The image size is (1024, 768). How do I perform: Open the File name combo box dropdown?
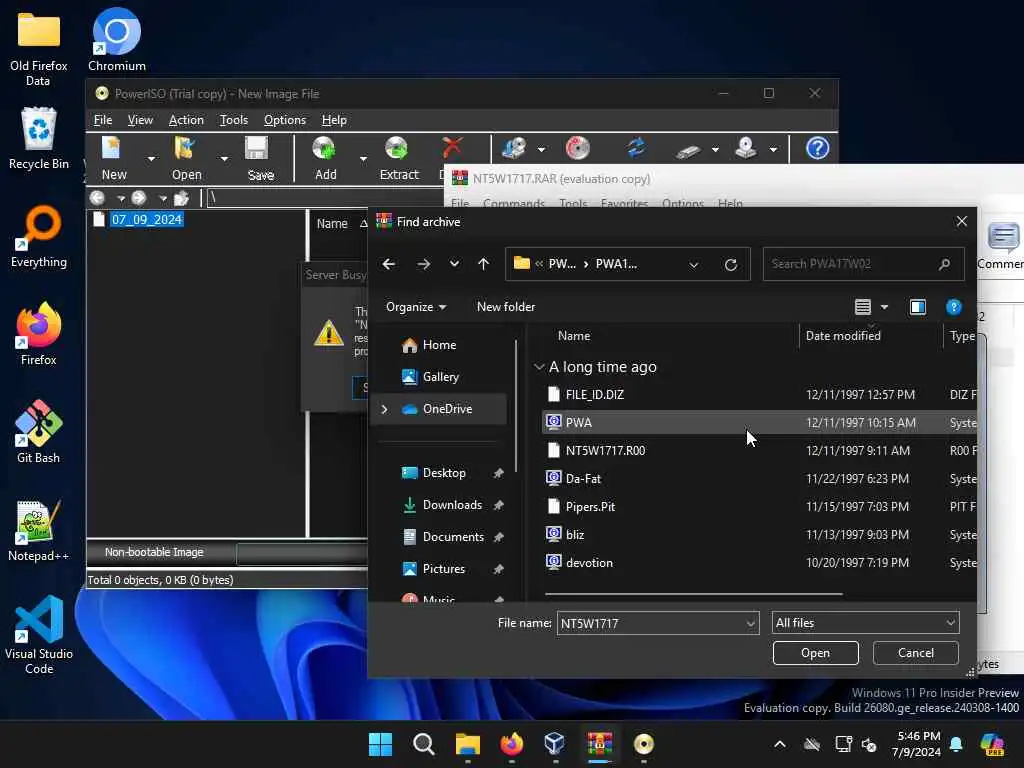[750, 624]
